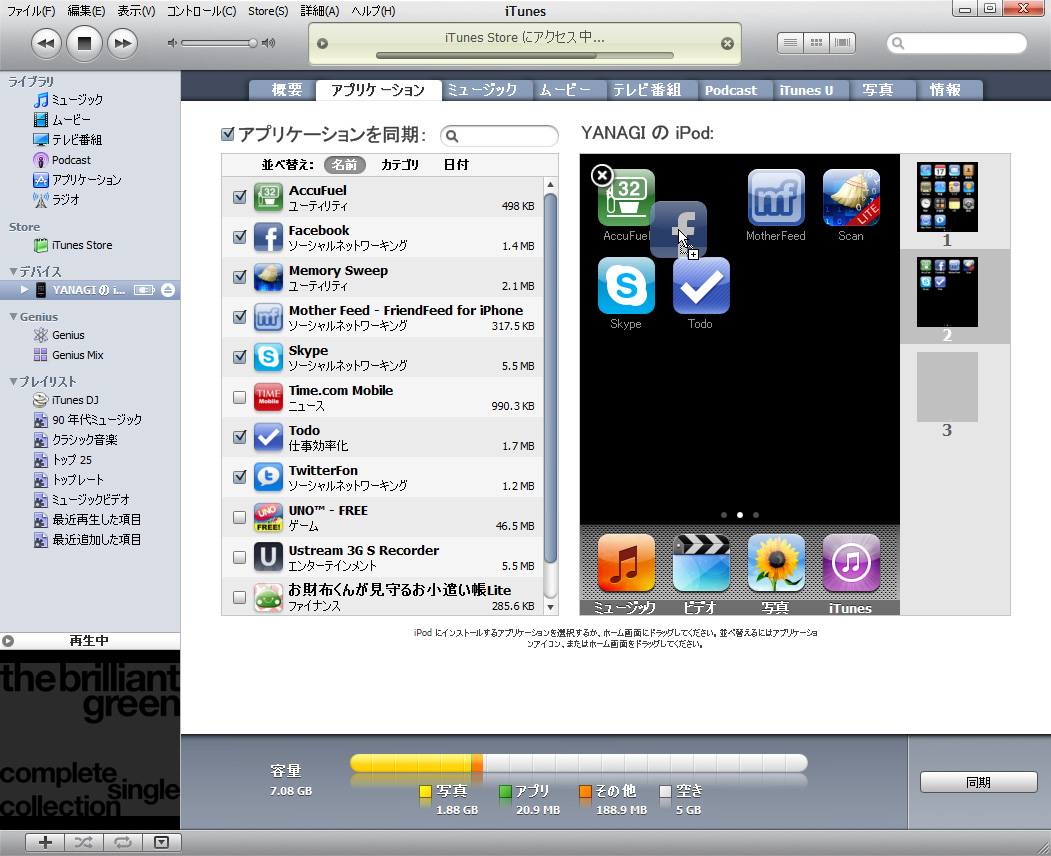Open the 編集(E) menu
Image resolution: width=1051 pixels, height=856 pixels.
[86, 11]
